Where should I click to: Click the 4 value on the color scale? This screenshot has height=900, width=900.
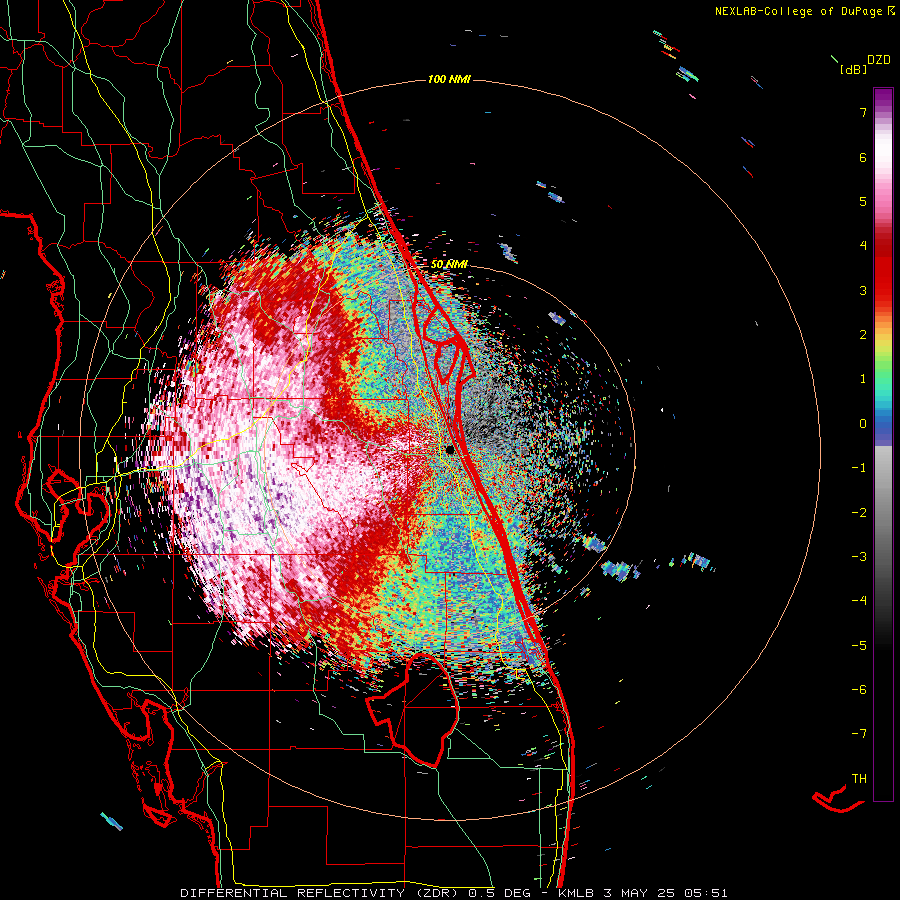click(863, 246)
